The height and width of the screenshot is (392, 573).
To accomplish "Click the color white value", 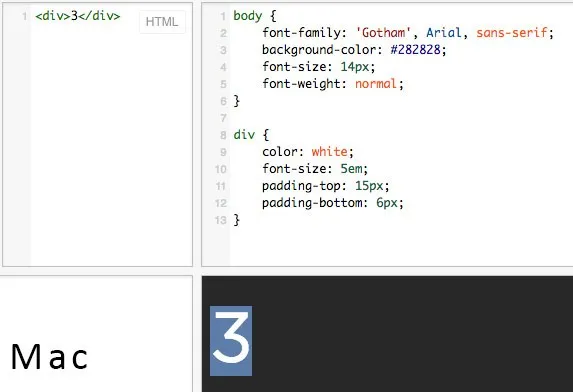I will coord(329,152).
